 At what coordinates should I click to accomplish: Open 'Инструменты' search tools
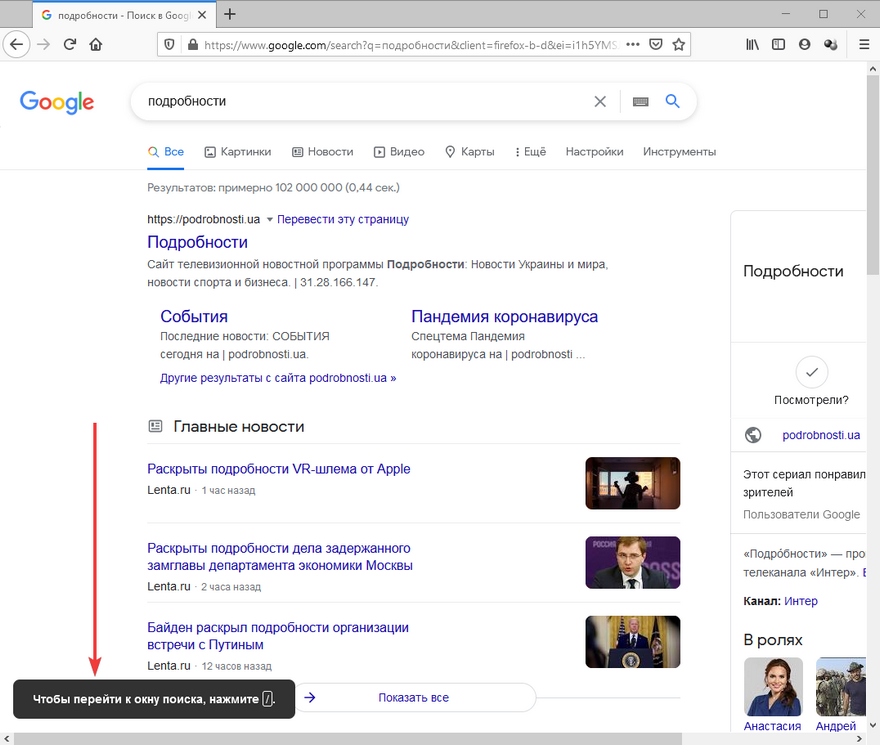tap(679, 152)
